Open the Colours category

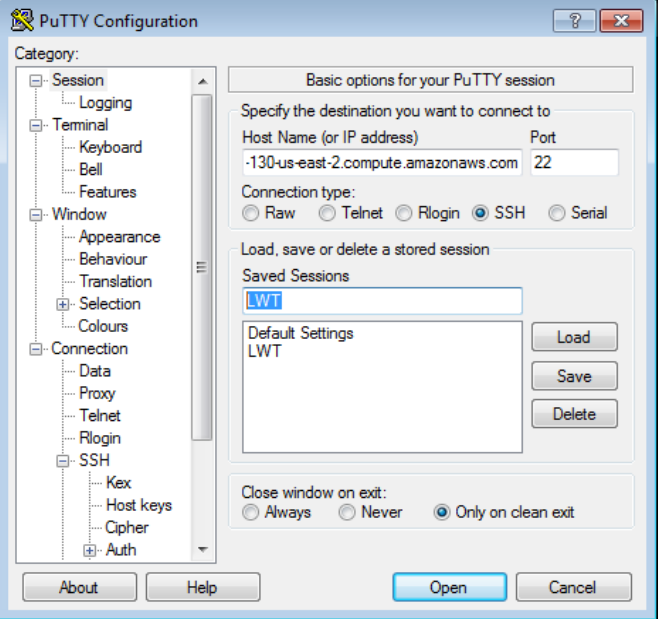[103, 326]
